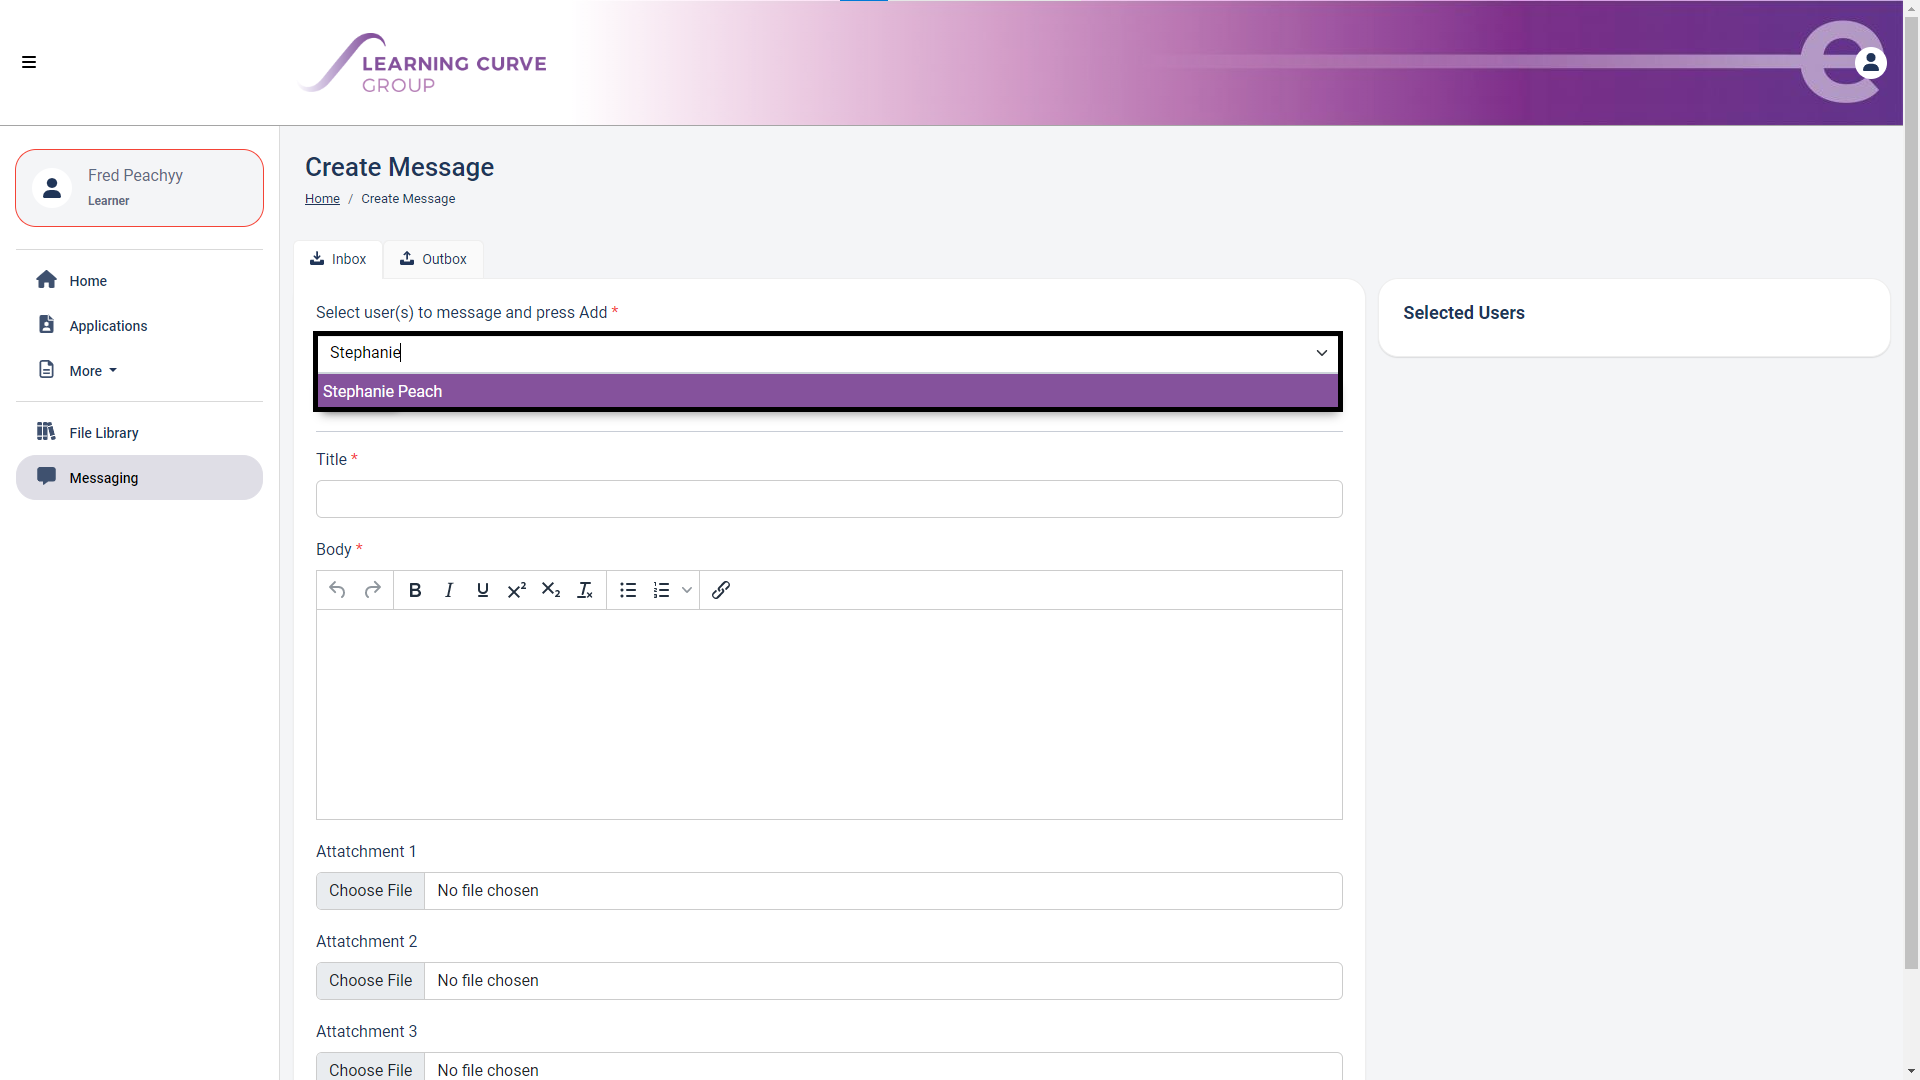Image resolution: width=1920 pixels, height=1080 pixels.
Task: Click the Create Message page heading
Action: (399, 167)
